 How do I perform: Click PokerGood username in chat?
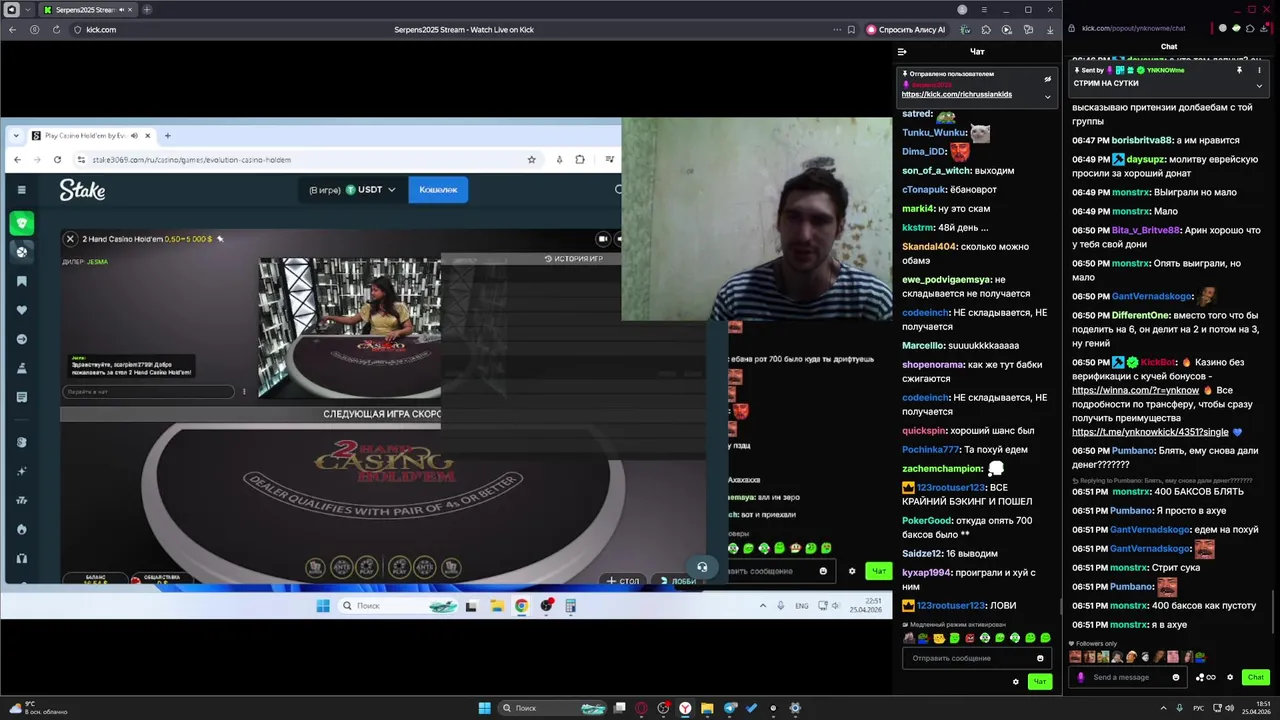[927, 520]
